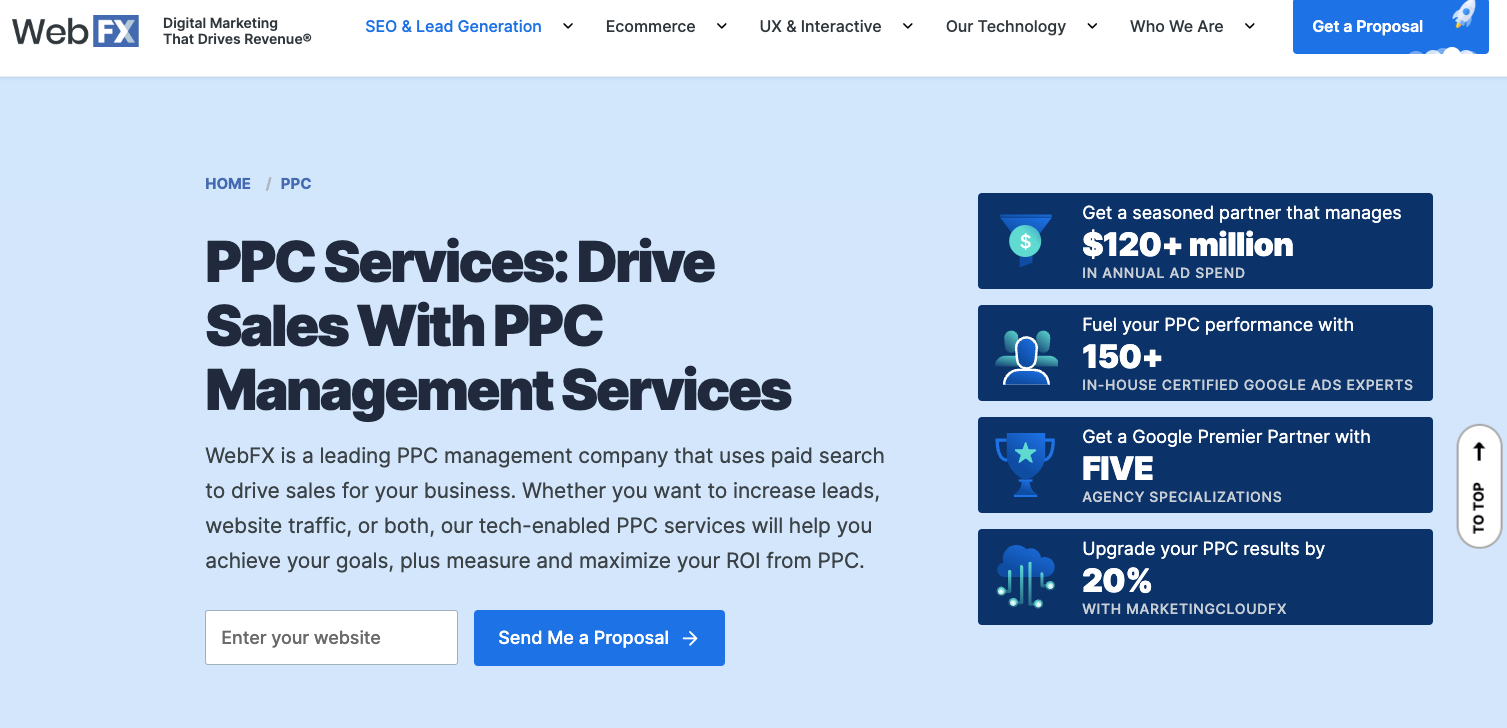The height and width of the screenshot is (728, 1507).
Task: Click the dollar funnel icon in ad spend card
Action: [1025, 240]
